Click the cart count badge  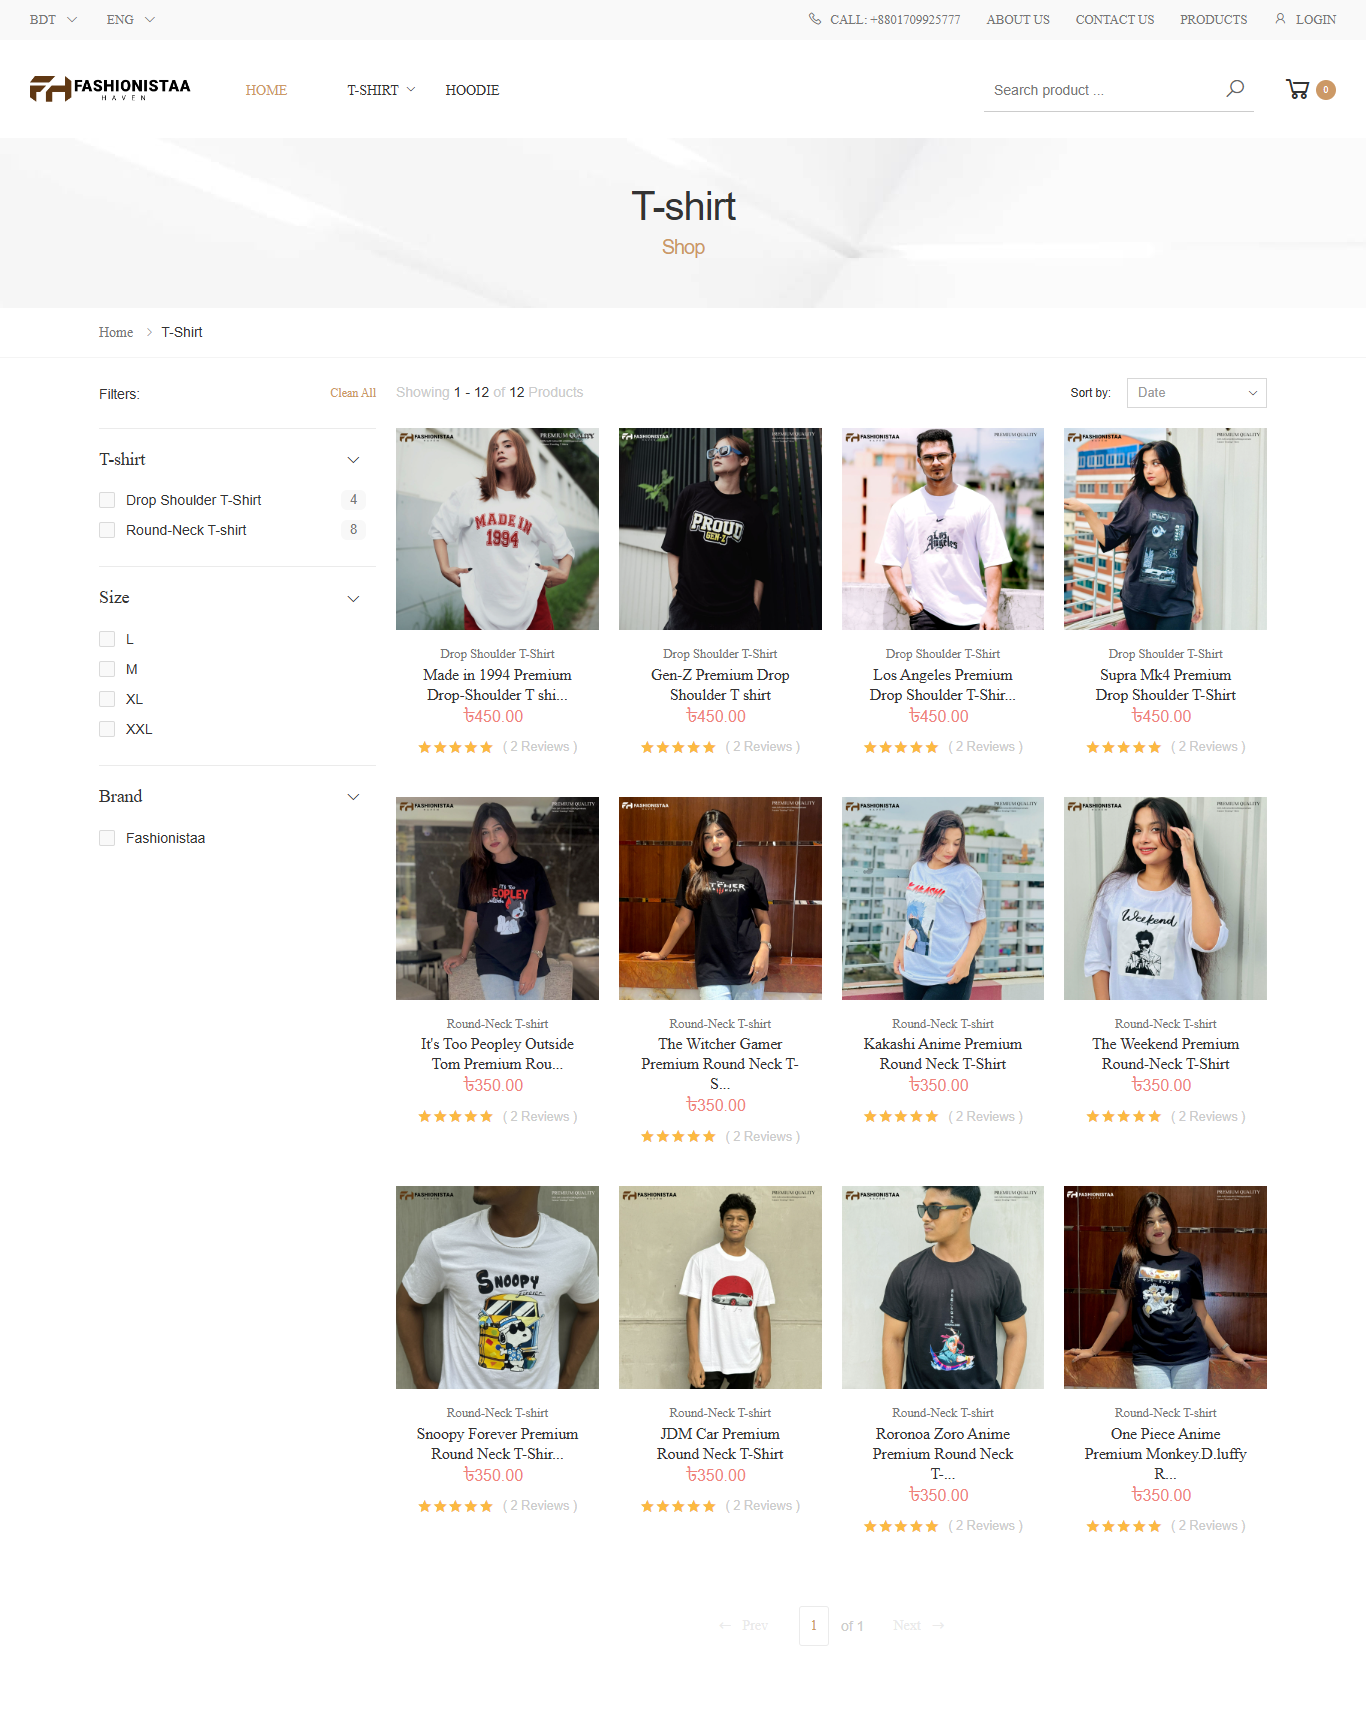[x=1326, y=90]
